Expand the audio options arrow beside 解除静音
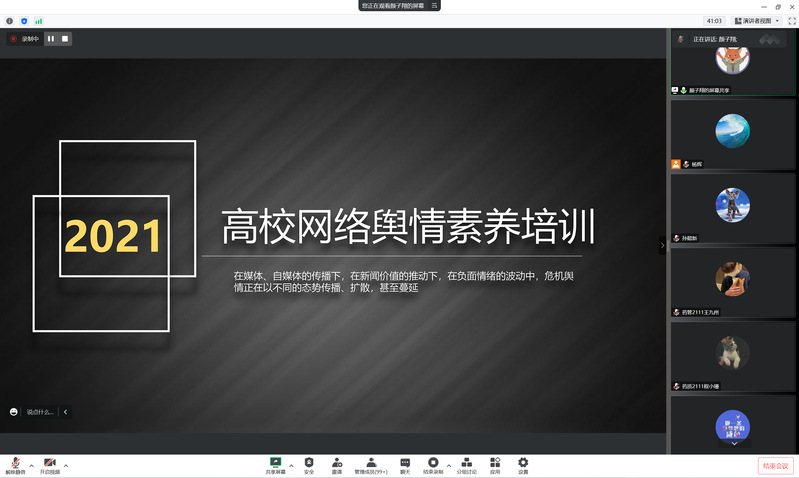The width and height of the screenshot is (799, 478). [x=31, y=465]
